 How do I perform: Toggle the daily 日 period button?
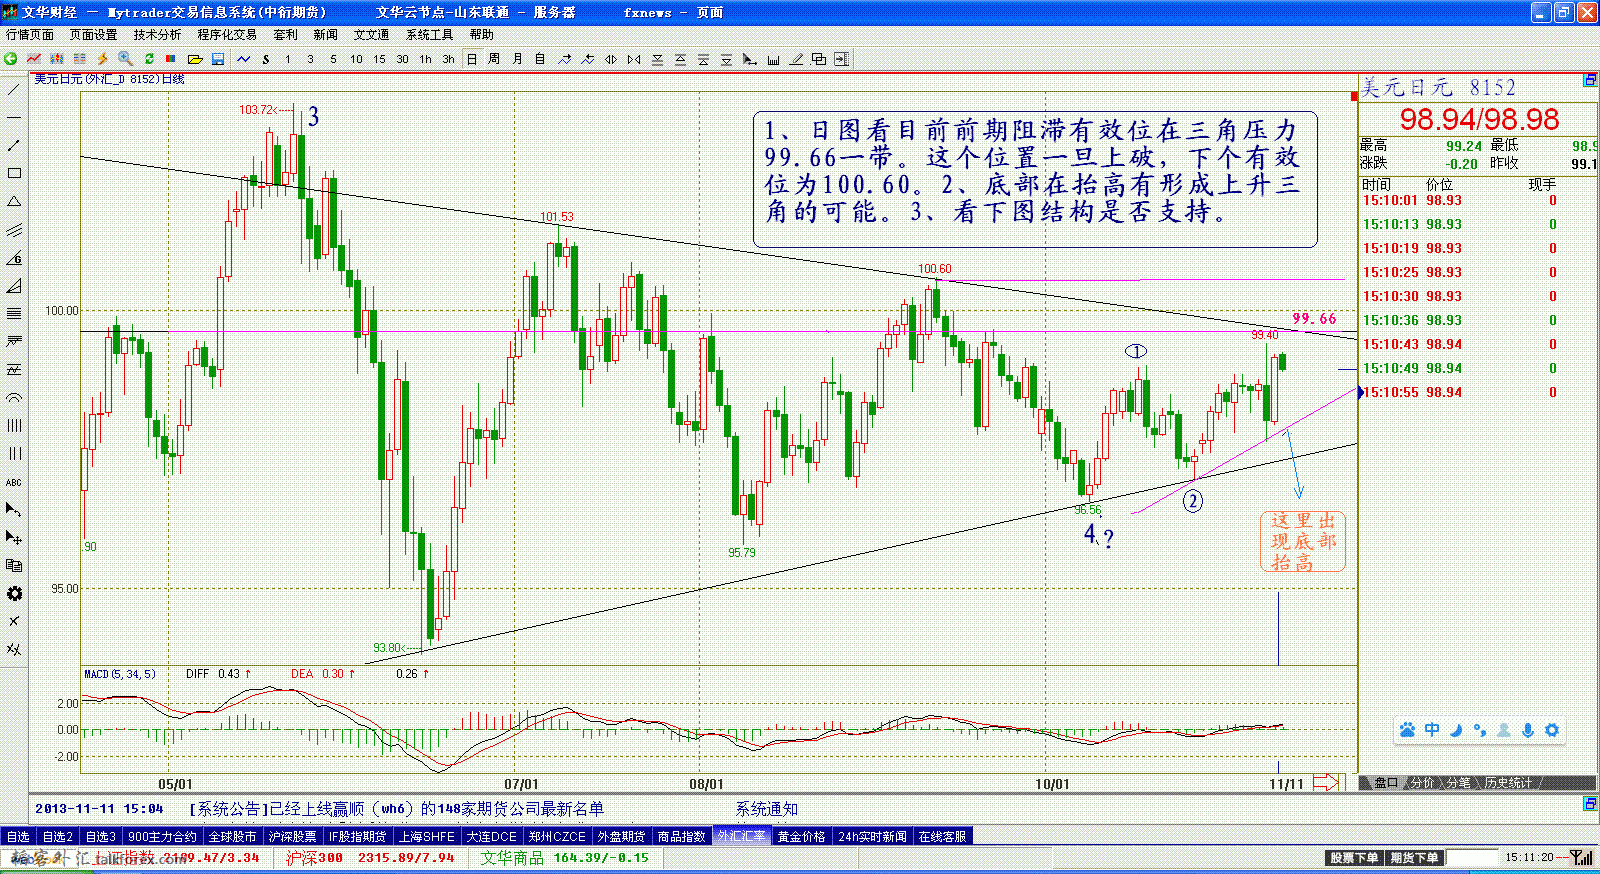(x=471, y=59)
